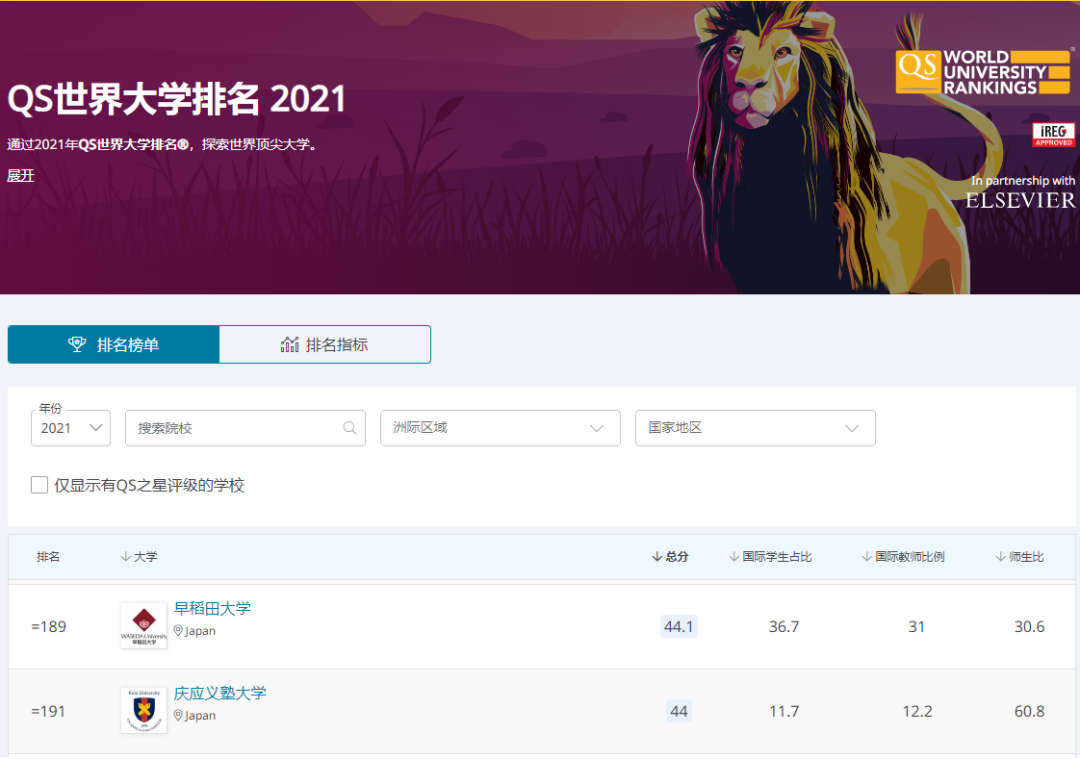
Task: Click the Japan label under 早稻田大学
Action: [200, 631]
